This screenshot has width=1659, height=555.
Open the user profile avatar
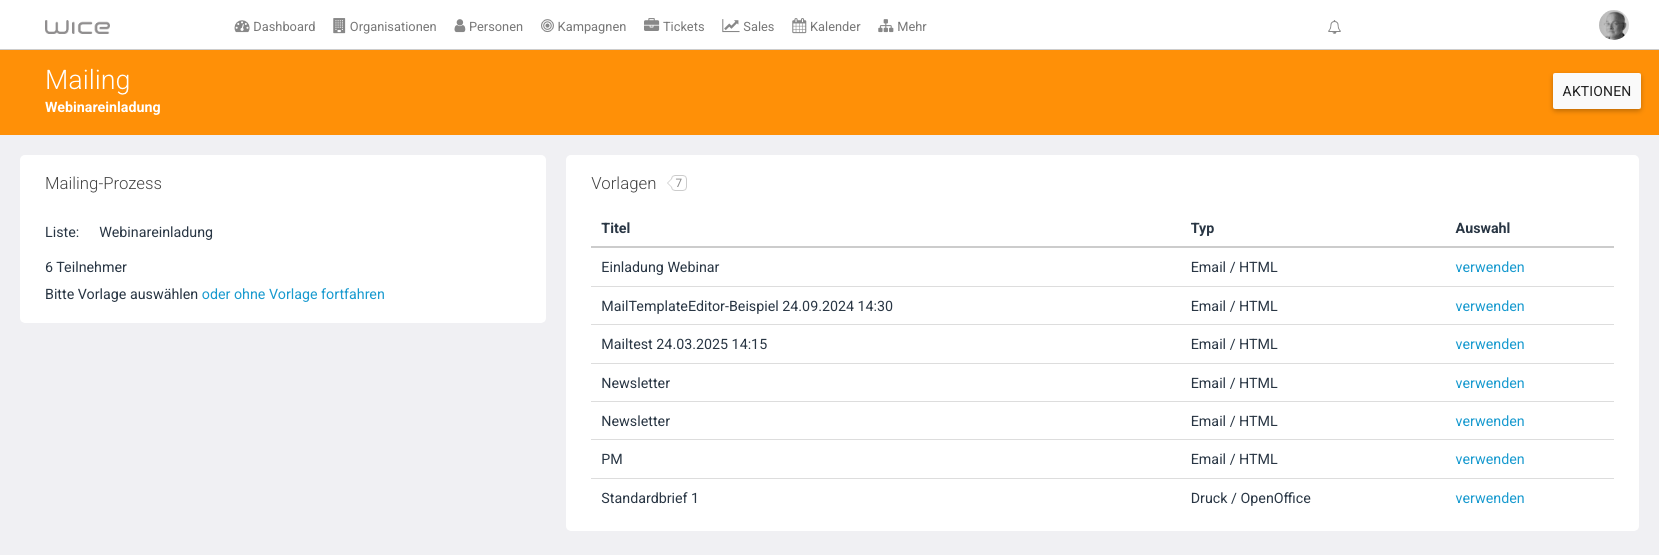pyautogui.click(x=1613, y=25)
